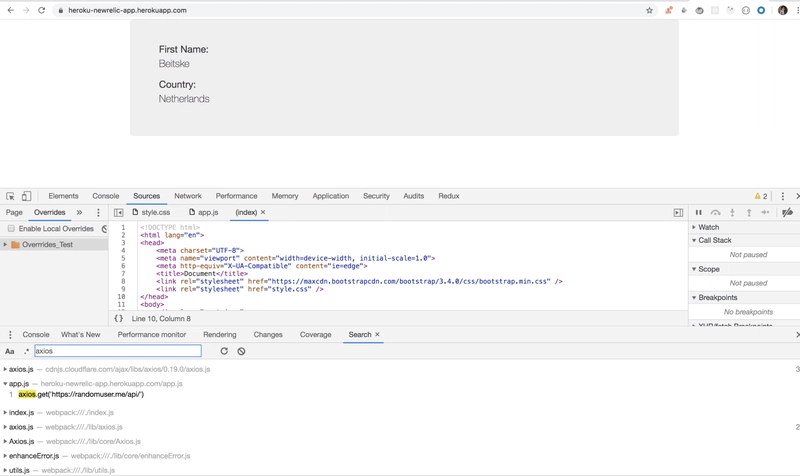Place cursor on source line 8
Viewport: 800px width, 476px height.
click(x=359, y=281)
